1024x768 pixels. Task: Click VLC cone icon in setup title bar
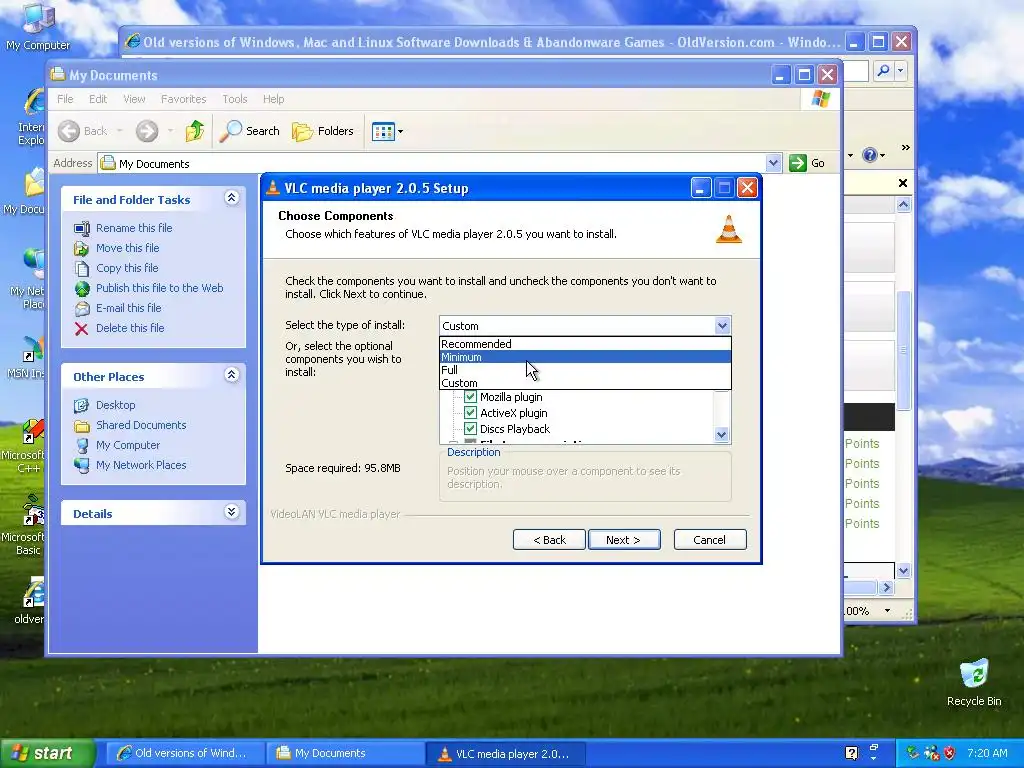pyautogui.click(x=273, y=188)
